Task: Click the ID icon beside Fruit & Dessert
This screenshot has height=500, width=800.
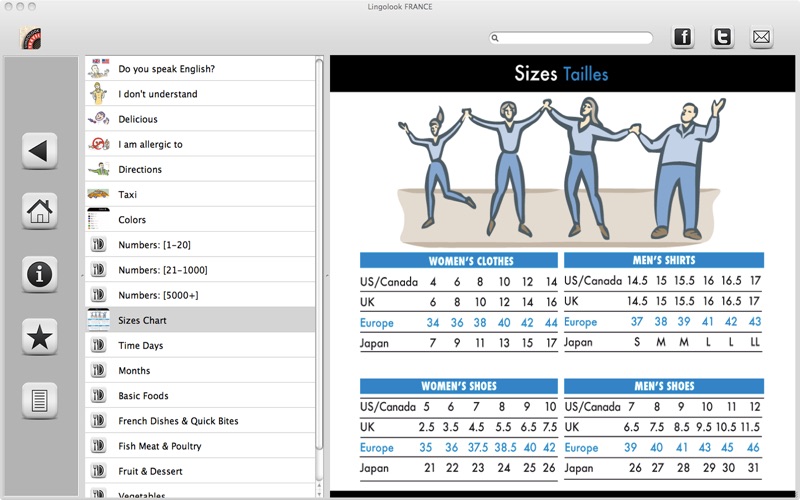Action: pyautogui.click(x=98, y=470)
